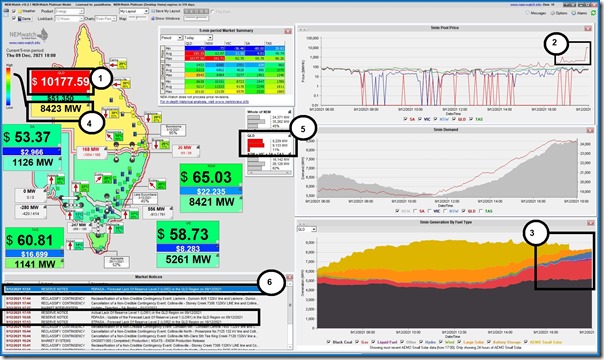Toggle NEM checkbox in the Demand chart
Screen dimensions: 604x360
(397, 211)
